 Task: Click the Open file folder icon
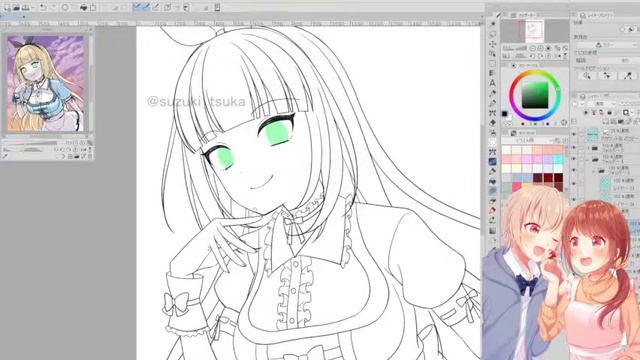(x=16, y=7)
